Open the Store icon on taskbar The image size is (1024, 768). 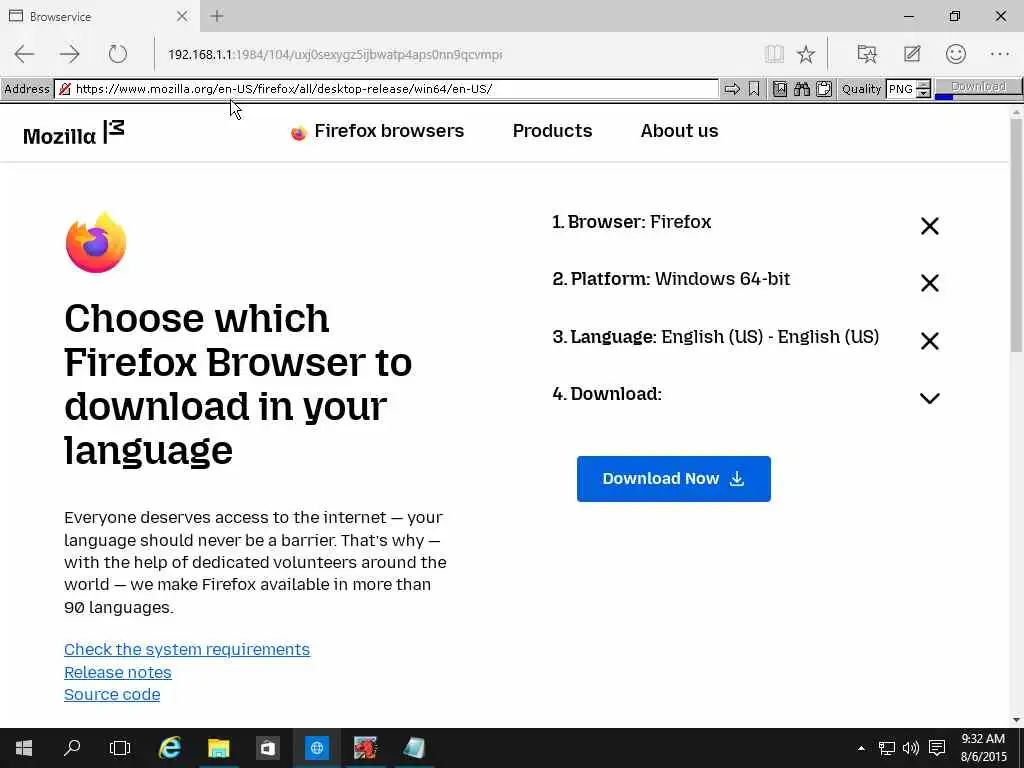tap(268, 748)
